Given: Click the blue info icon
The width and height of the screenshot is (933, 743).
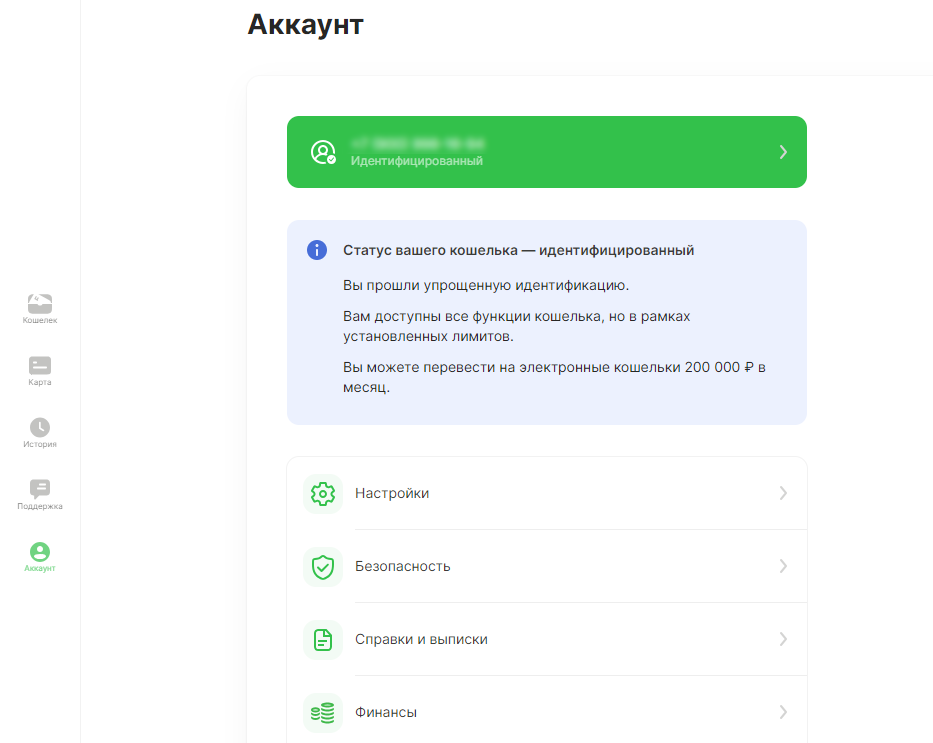Looking at the screenshot, I should click(317, 250).
